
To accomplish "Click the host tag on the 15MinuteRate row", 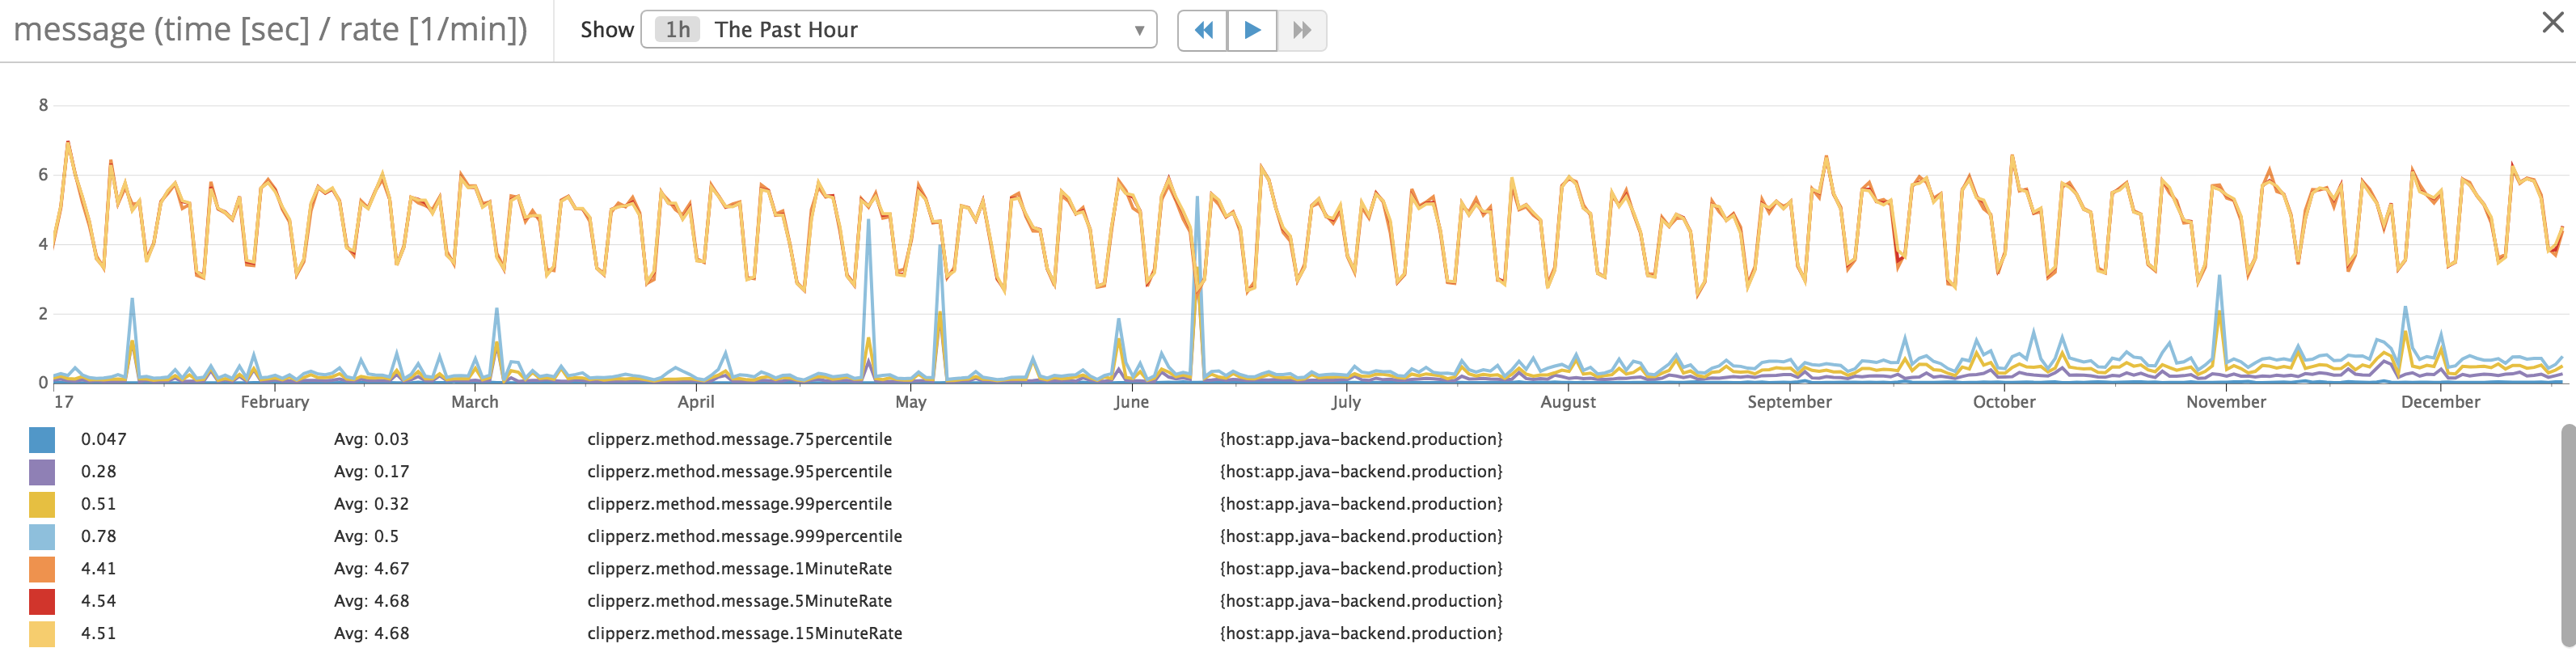I will [1361, 633].
